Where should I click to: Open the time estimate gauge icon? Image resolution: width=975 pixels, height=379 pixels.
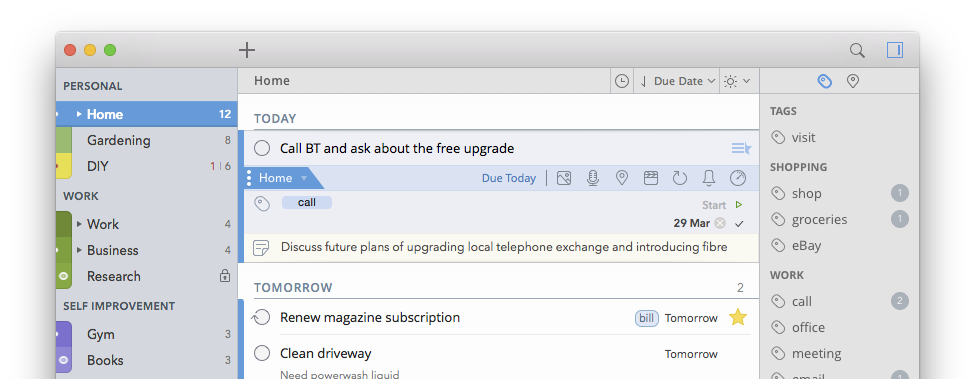click(x=737, y=178)
